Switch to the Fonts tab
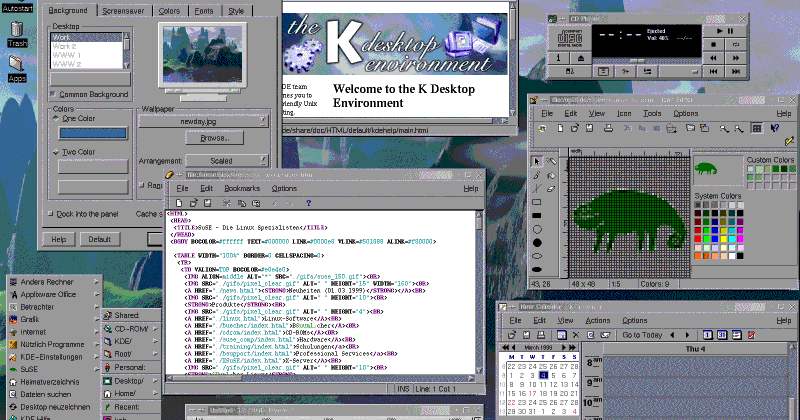The image size is (800, 420). [x=204, y=11]
